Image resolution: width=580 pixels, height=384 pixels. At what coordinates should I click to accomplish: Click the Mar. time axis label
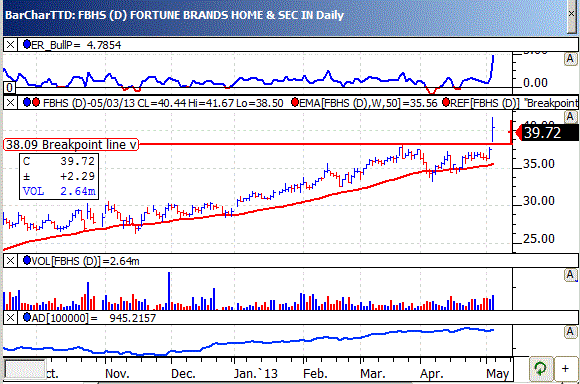tap(373, 374)
